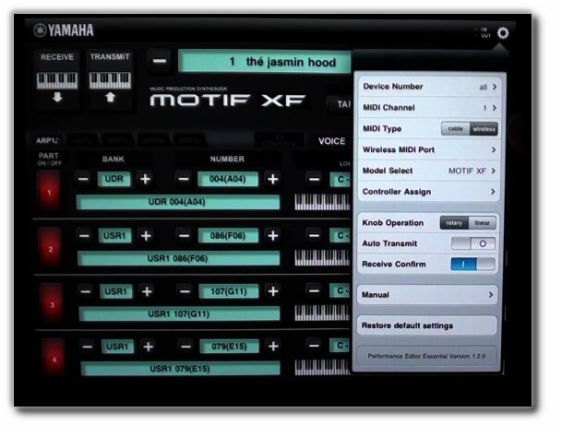
Task: Decrease part 2 bank with minus
Action: click(x=84, y=236)
